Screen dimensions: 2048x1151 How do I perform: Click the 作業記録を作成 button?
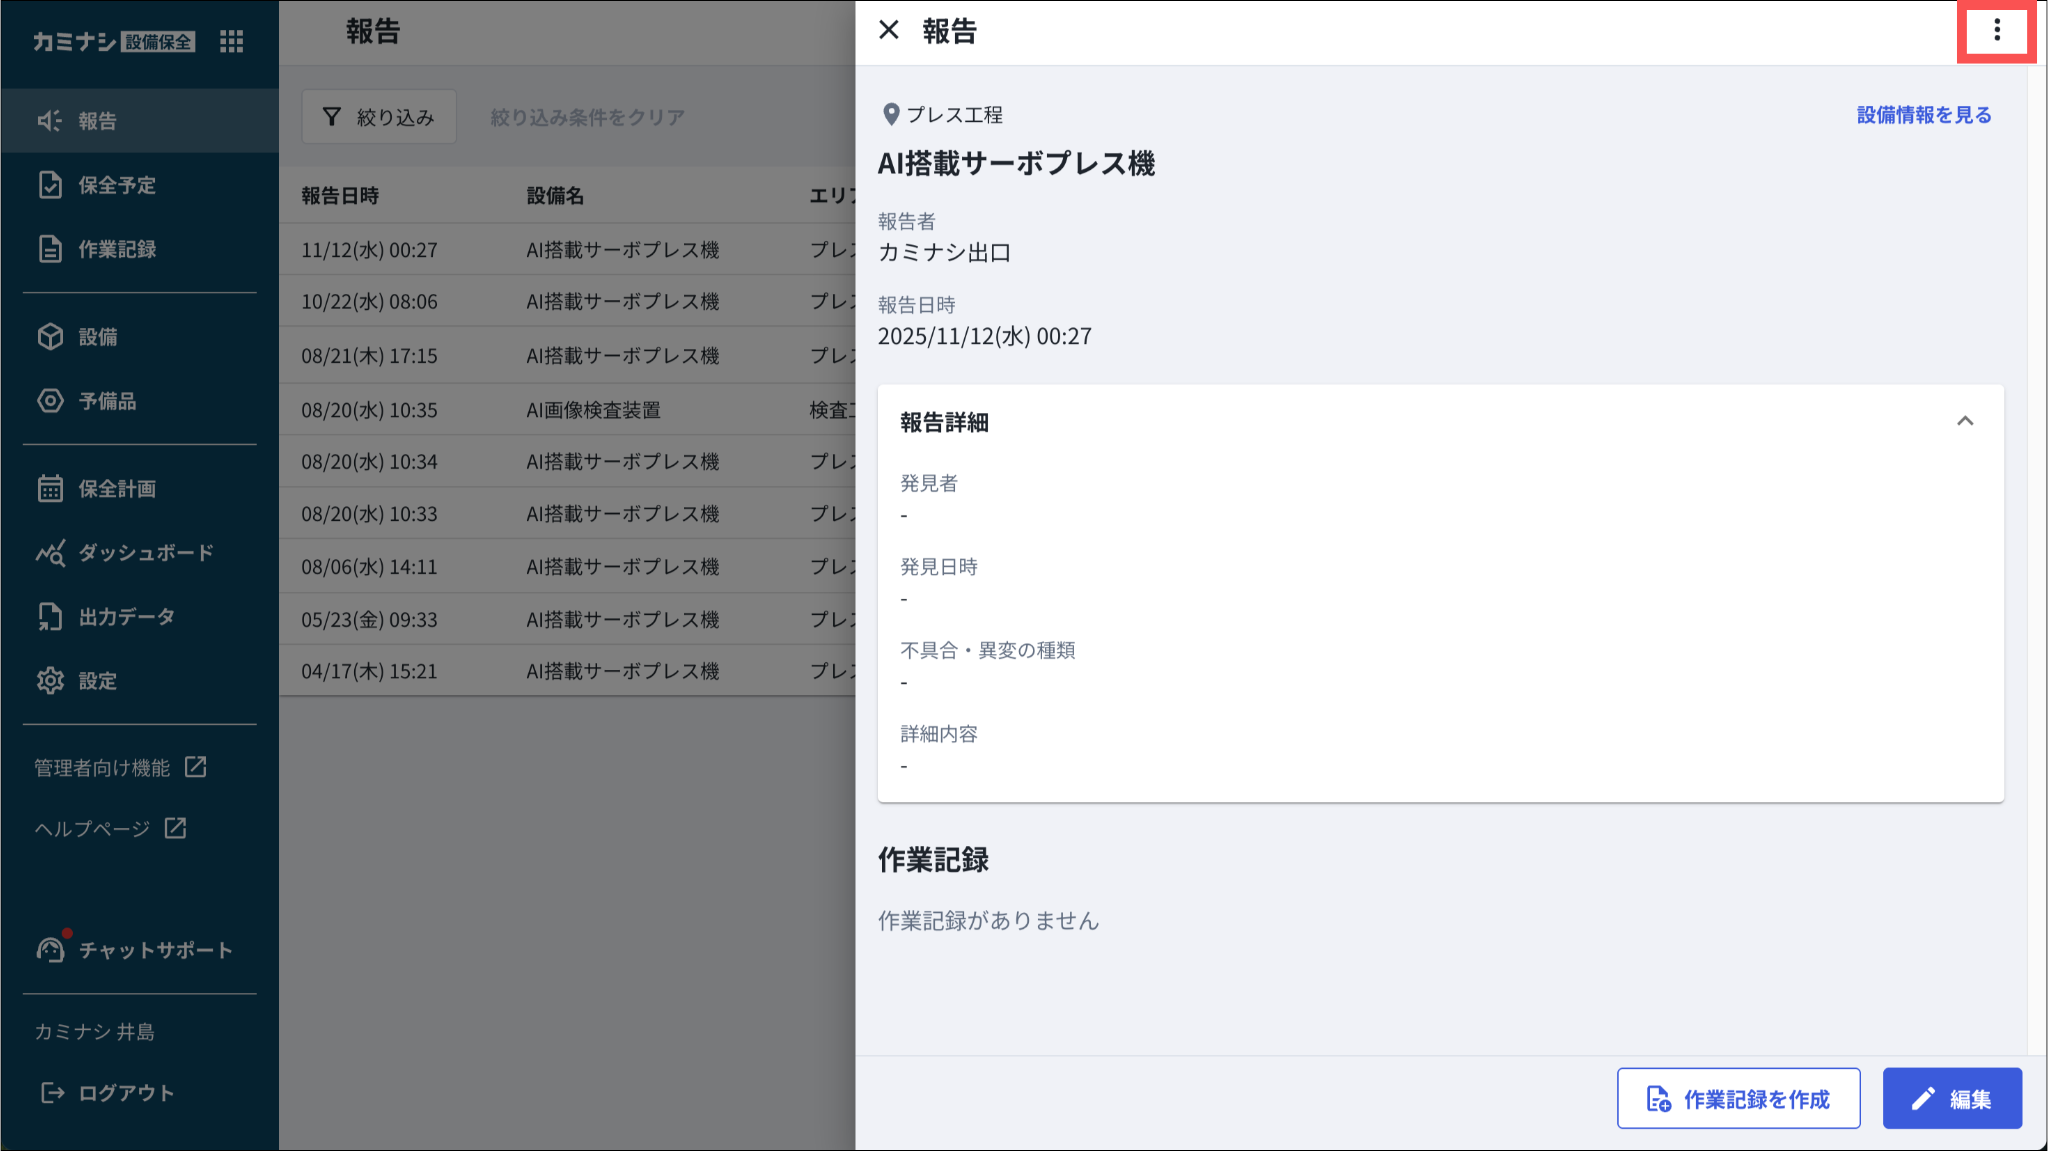1738,1098
